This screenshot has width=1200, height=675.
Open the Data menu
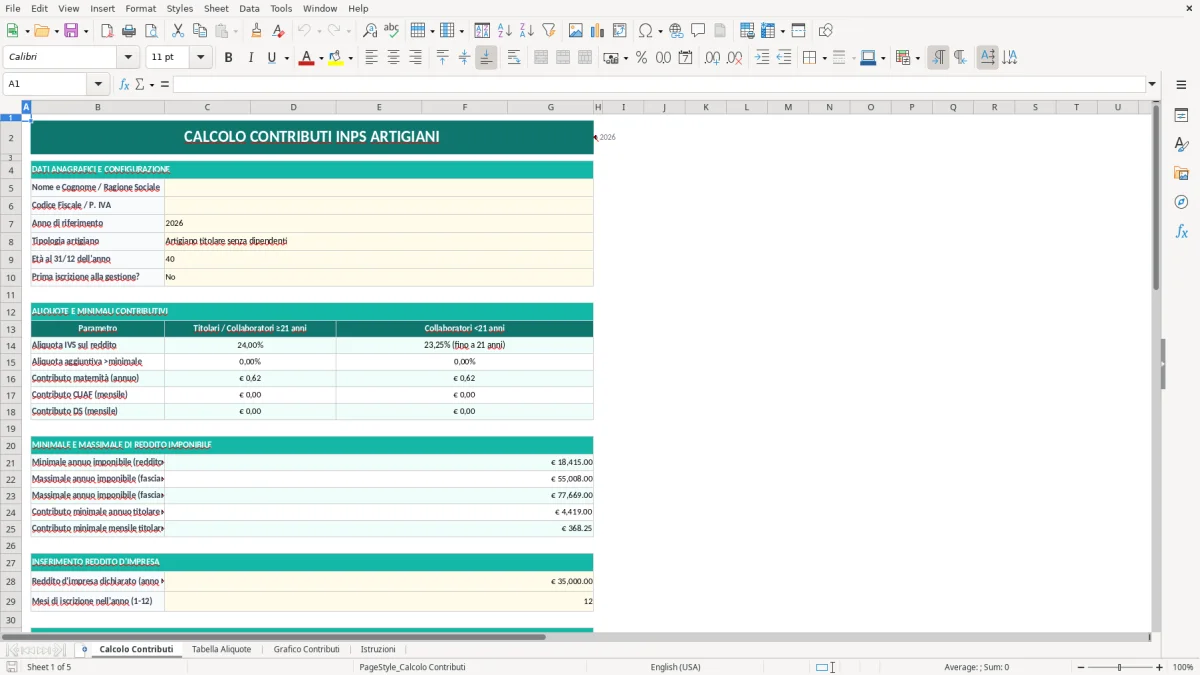click(x=249, y=8)
